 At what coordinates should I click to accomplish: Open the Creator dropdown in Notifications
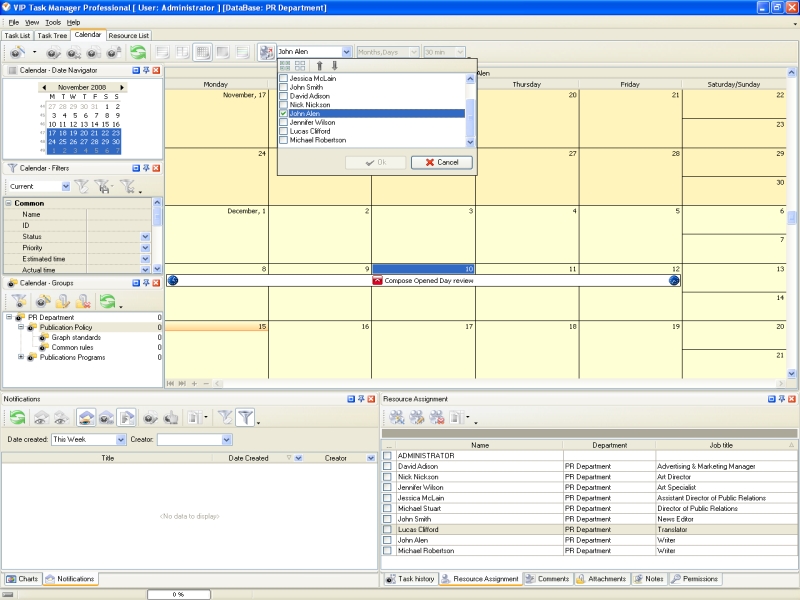click(x=227, y=439)
